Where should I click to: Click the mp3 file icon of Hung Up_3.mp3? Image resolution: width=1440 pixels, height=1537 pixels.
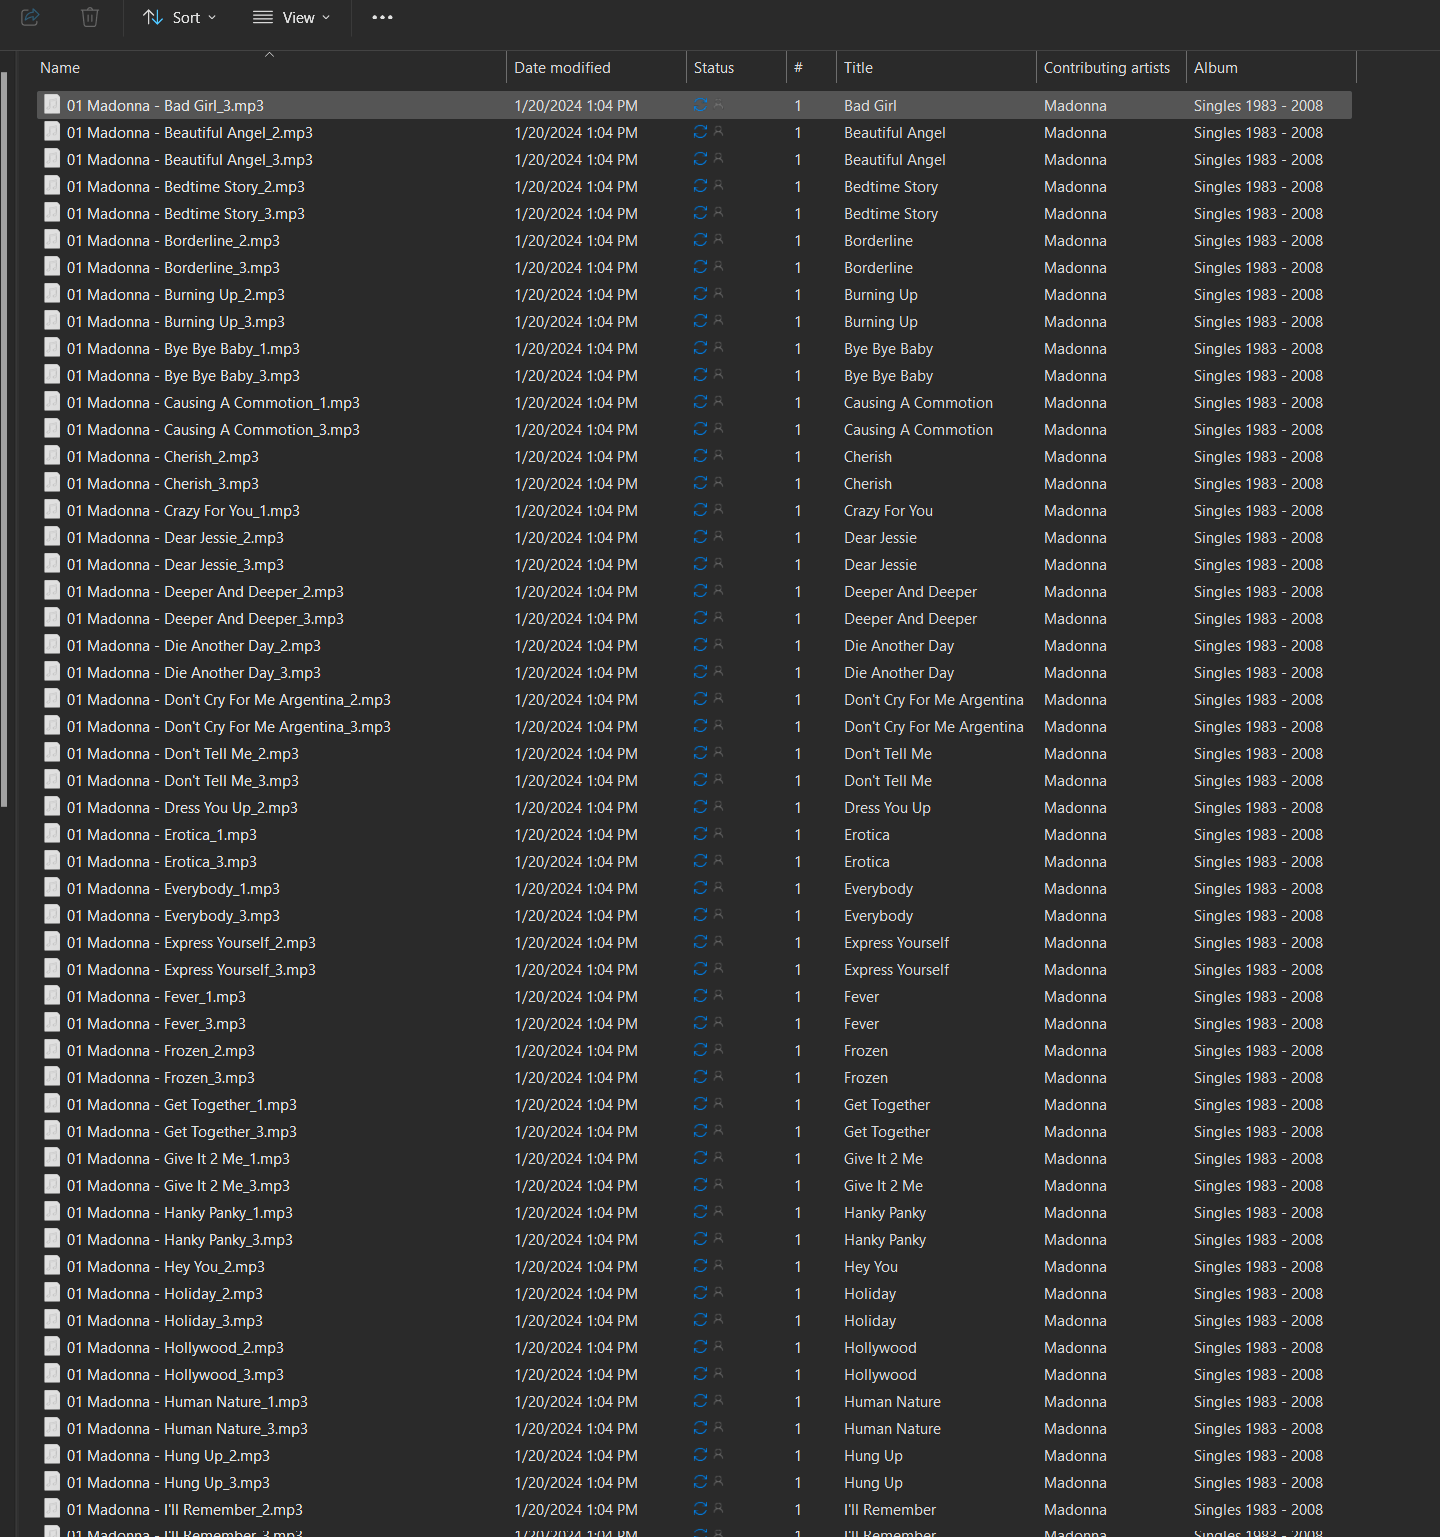(52, 1482)
